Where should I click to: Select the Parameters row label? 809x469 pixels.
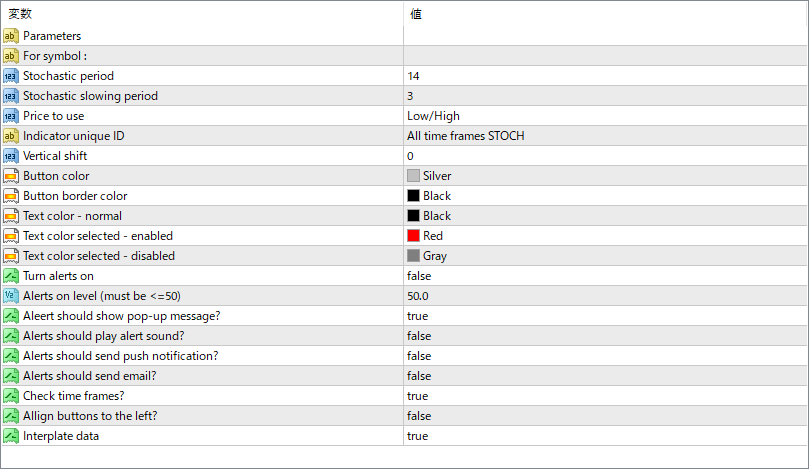tap(52, 36)
